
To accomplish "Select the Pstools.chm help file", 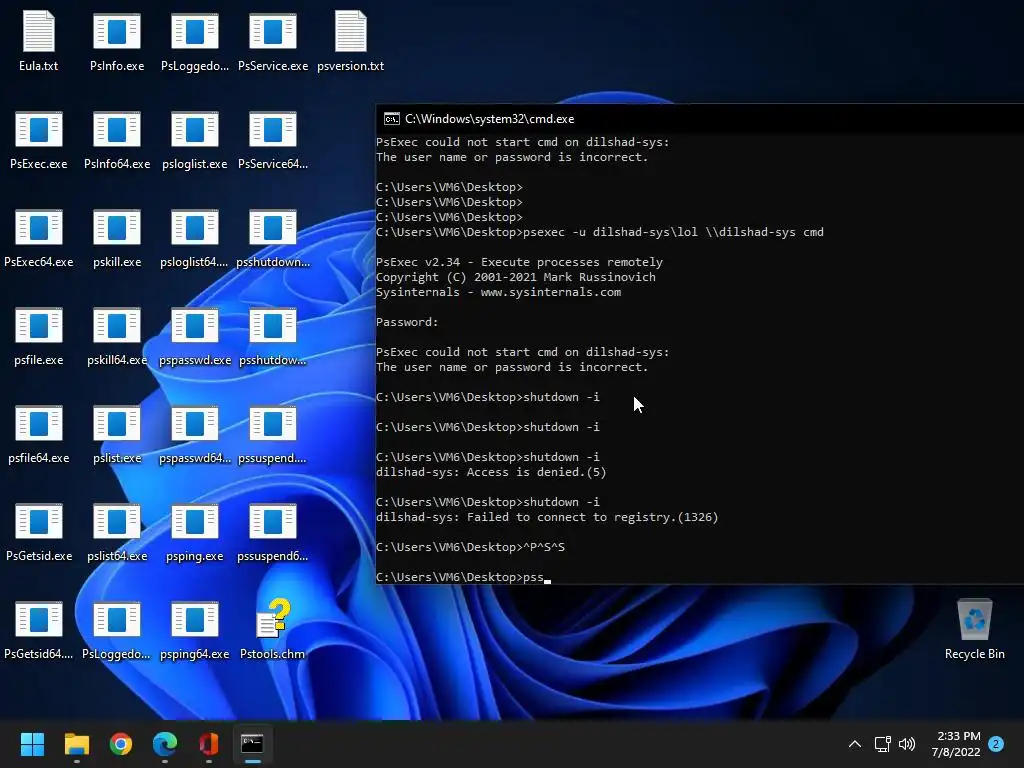I will pyautogui.click(x=273, y=629).
